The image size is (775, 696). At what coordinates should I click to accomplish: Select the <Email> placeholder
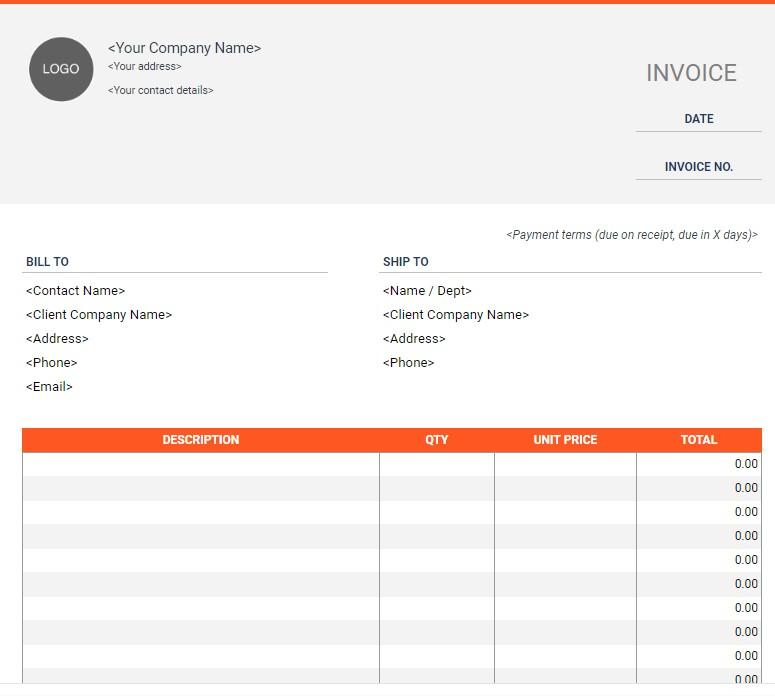click(49, 387)
